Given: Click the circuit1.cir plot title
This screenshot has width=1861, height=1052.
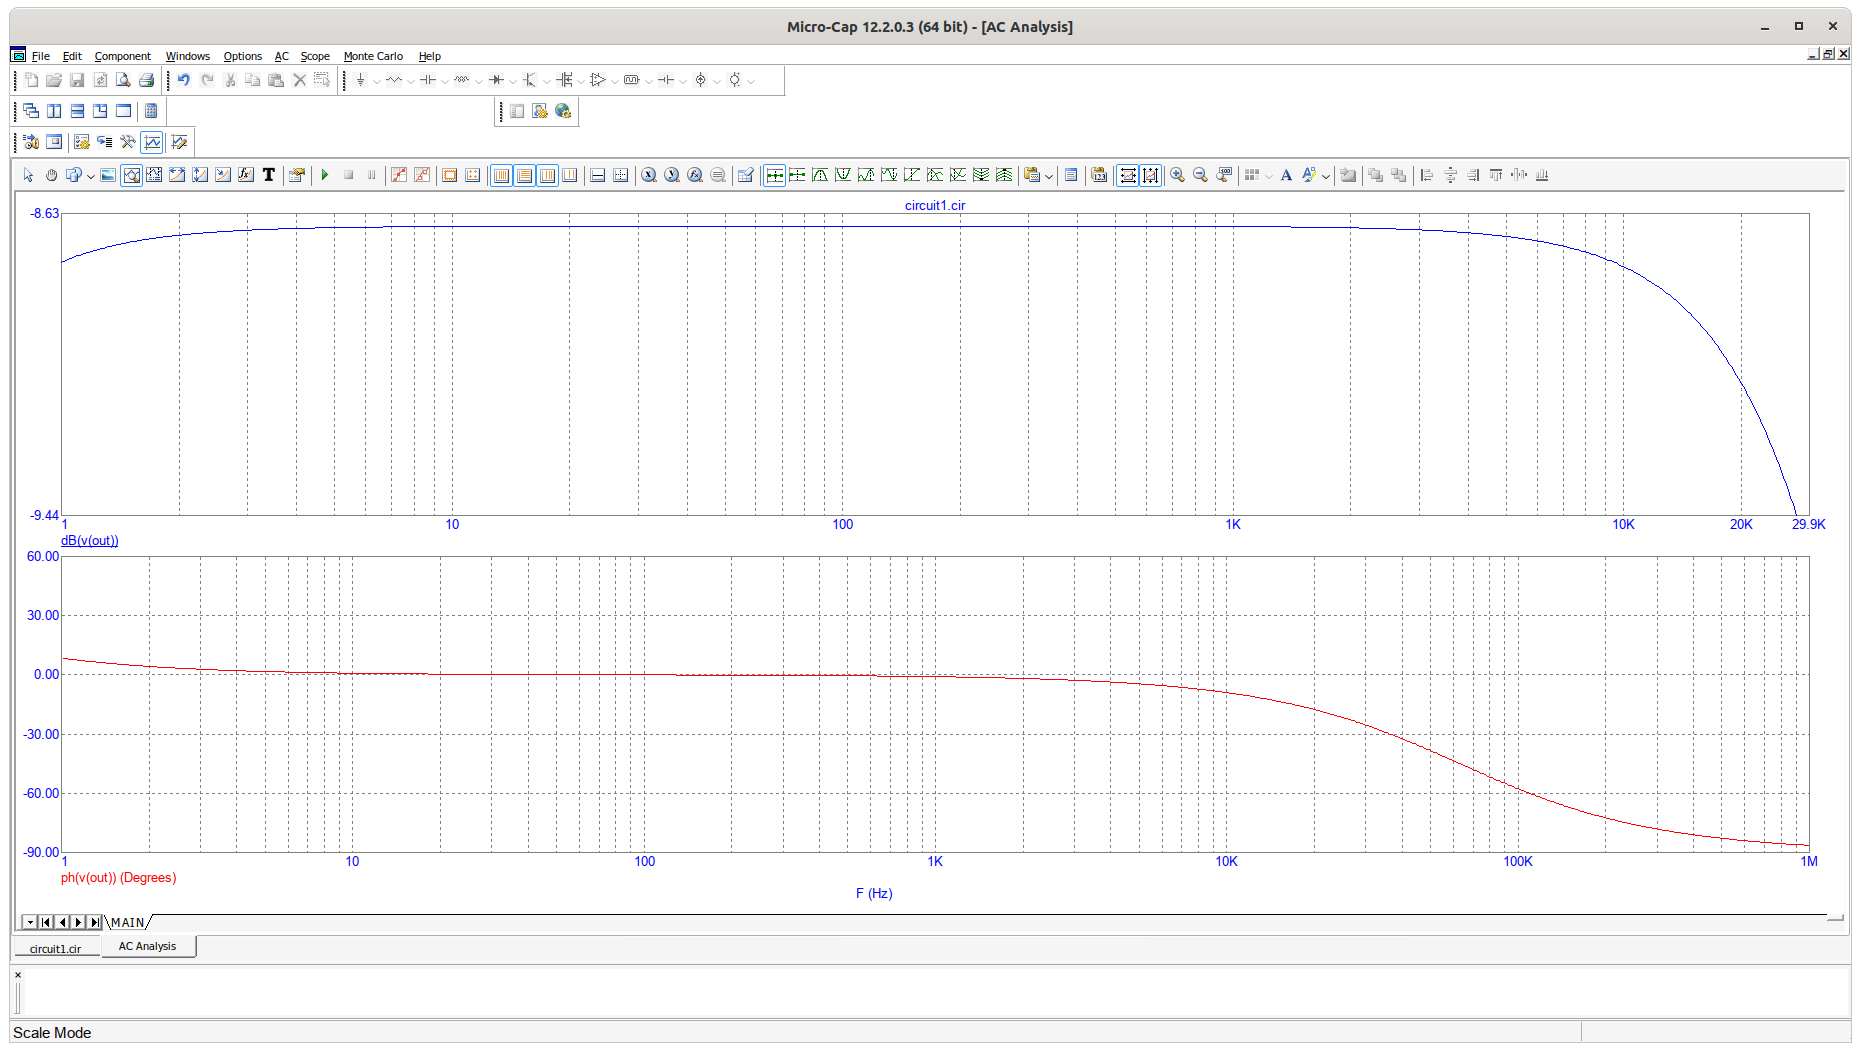Looking at the screenshot, I should pos(935,205).
